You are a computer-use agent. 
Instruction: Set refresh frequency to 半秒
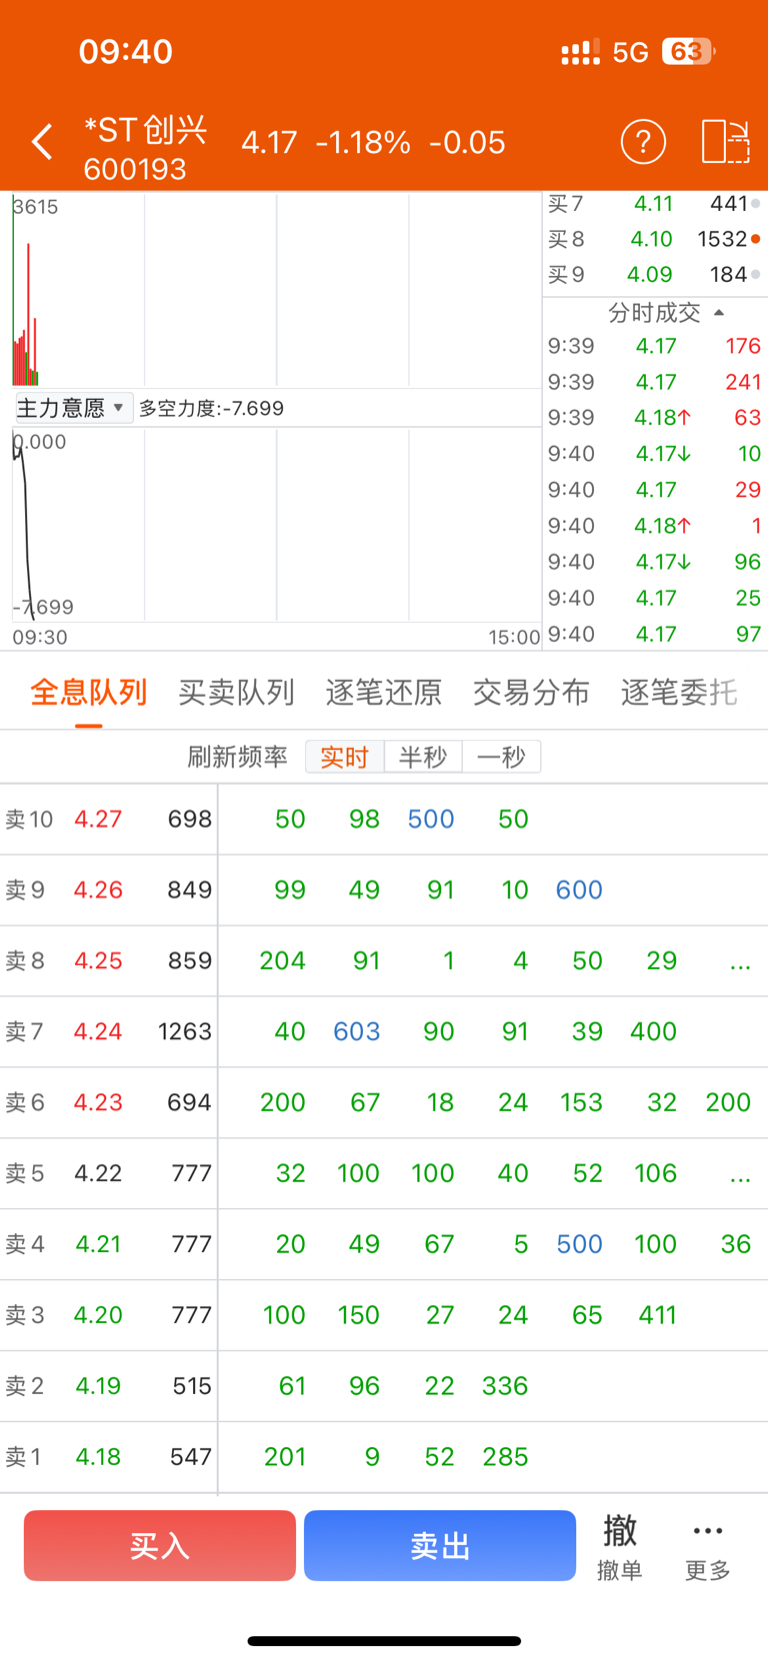[423, 757]
